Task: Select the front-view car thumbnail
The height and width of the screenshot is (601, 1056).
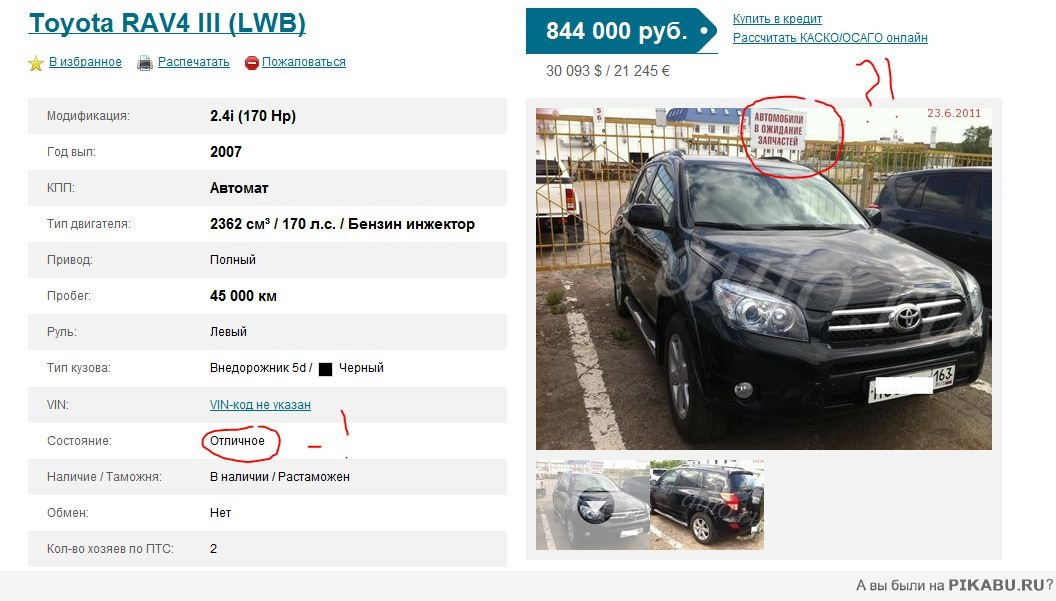Action: [593, 505]
